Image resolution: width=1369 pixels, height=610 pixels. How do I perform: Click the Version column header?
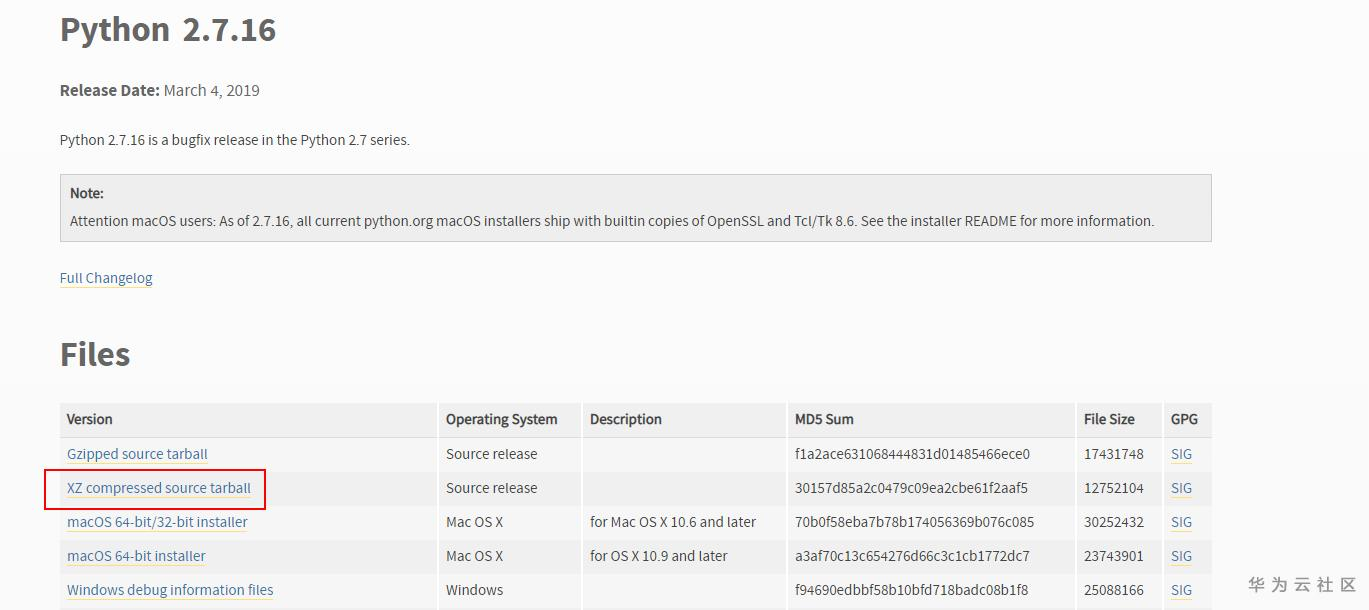click(90, 419)
